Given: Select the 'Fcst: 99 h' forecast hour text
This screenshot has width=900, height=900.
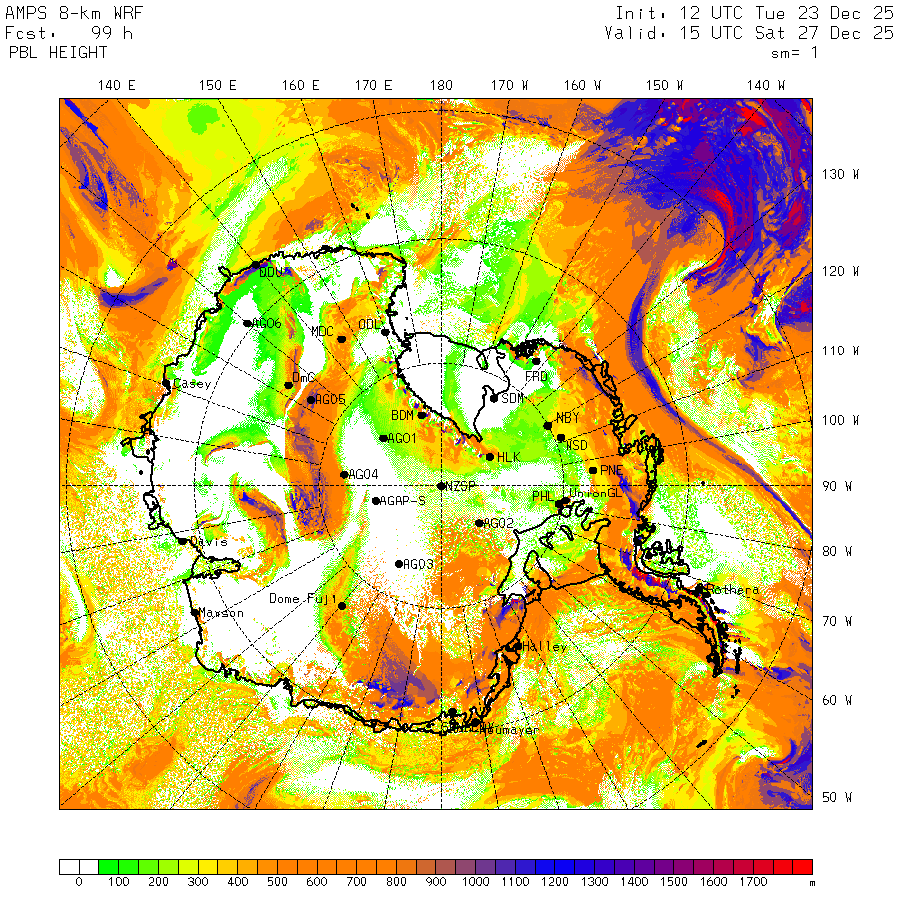Looking at the screenshot, I should click(x=69, y=33).
